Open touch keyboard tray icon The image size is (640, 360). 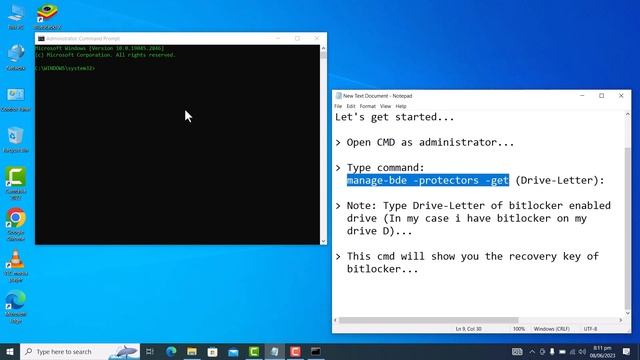pos(517,351)
